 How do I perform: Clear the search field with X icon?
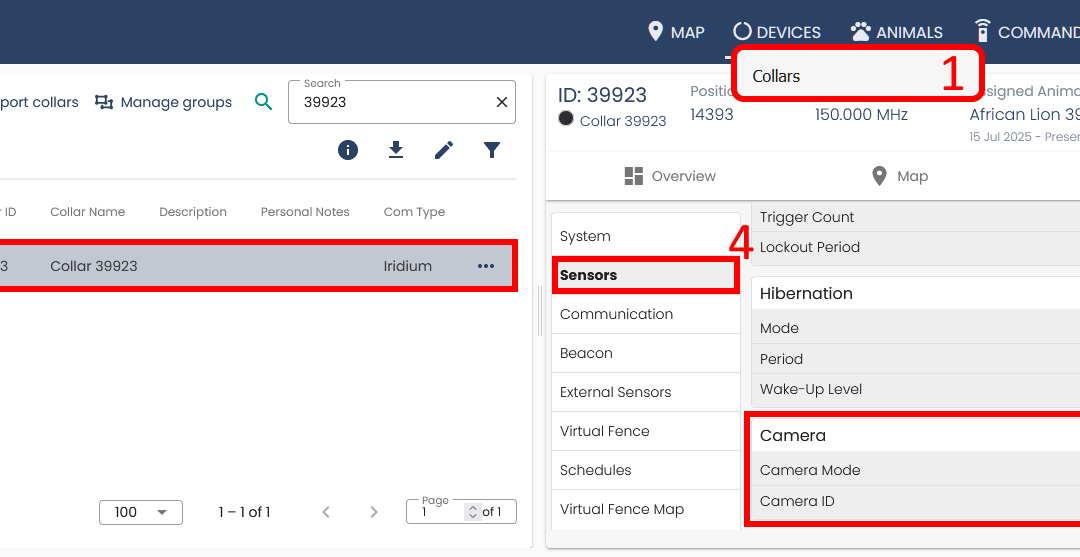pos(502,102)
